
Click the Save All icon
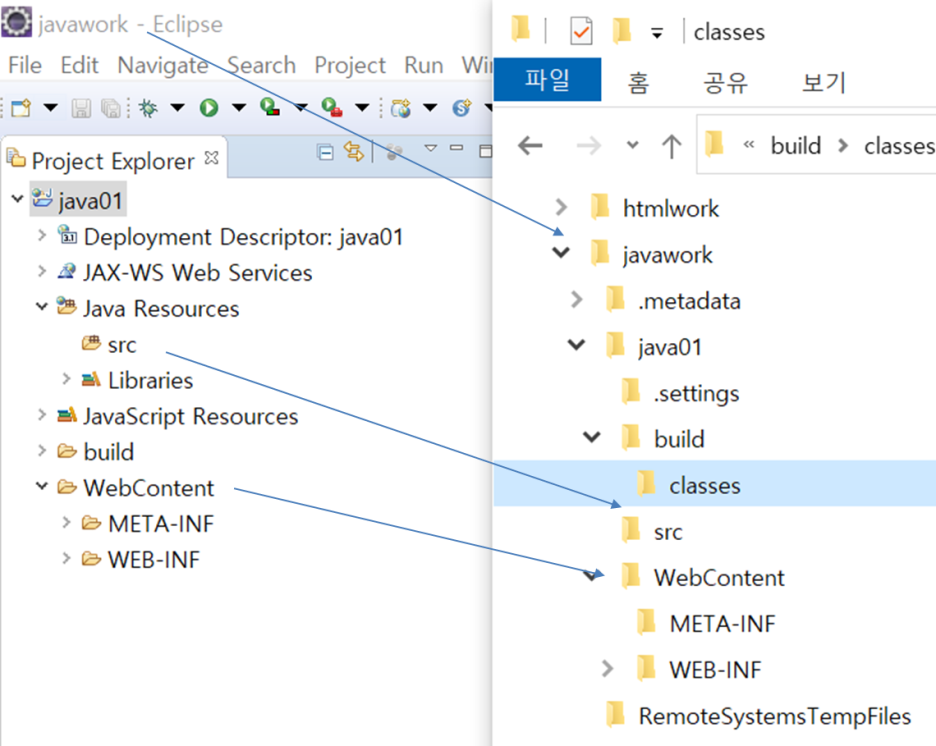click(x=111, y=108)
